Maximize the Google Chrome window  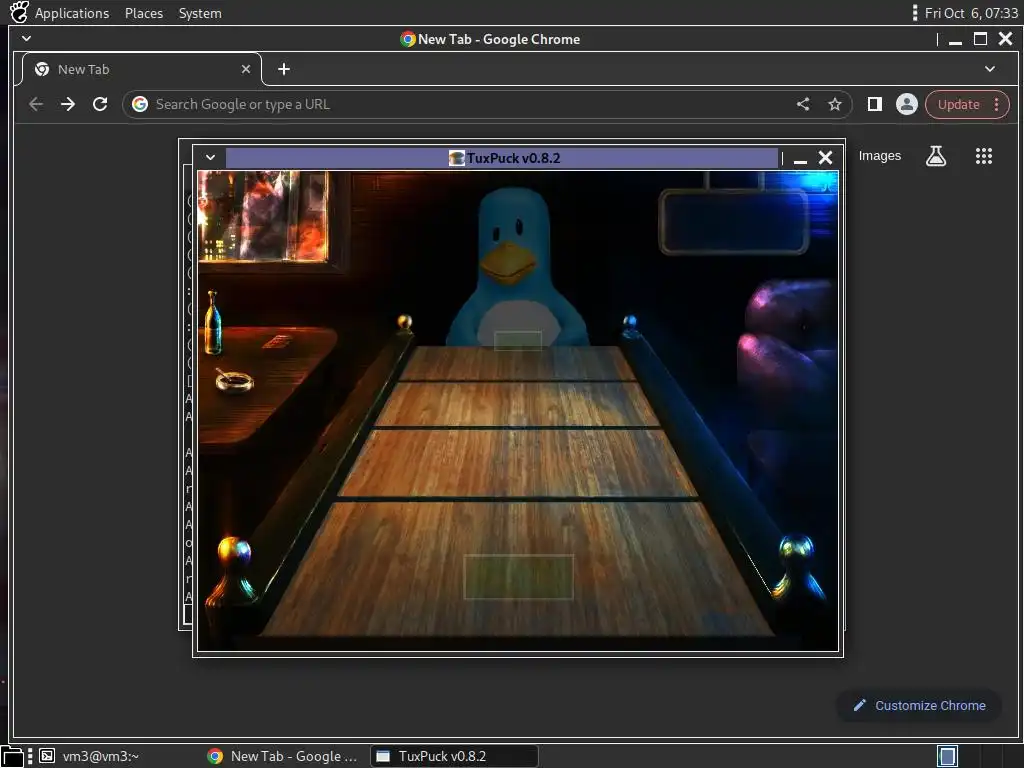point(980,39)
